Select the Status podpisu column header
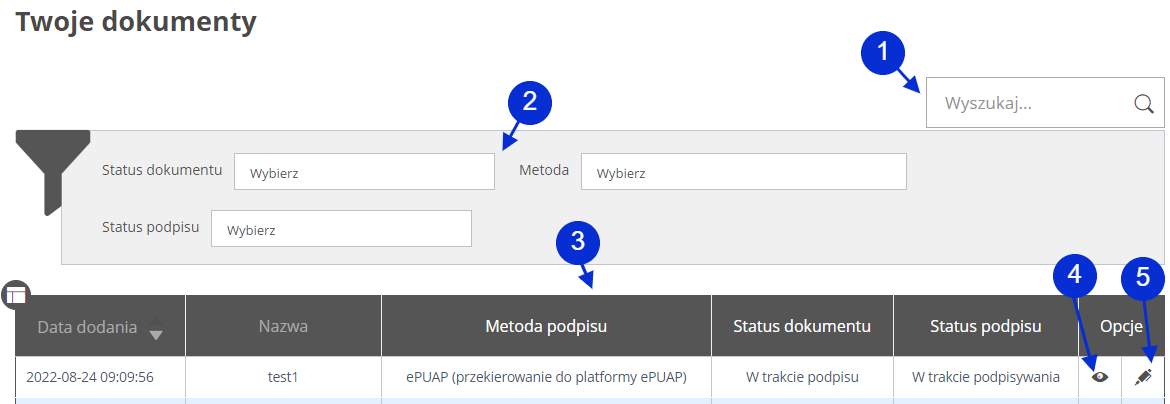The height and width of the screenshot is (404, 1170). (985, 326)
